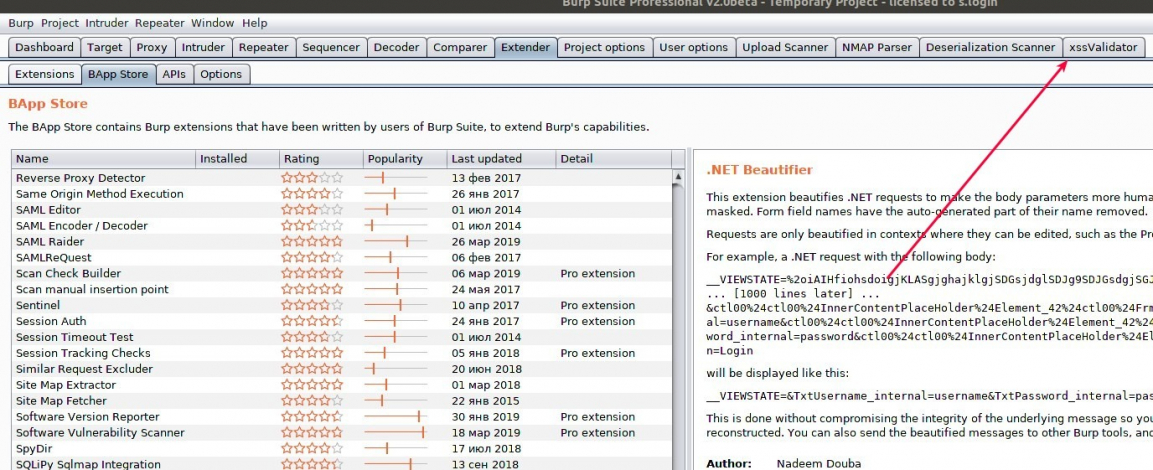Select the Site Map Extractor extension
Screen dimensions: 1153x470
341,385
